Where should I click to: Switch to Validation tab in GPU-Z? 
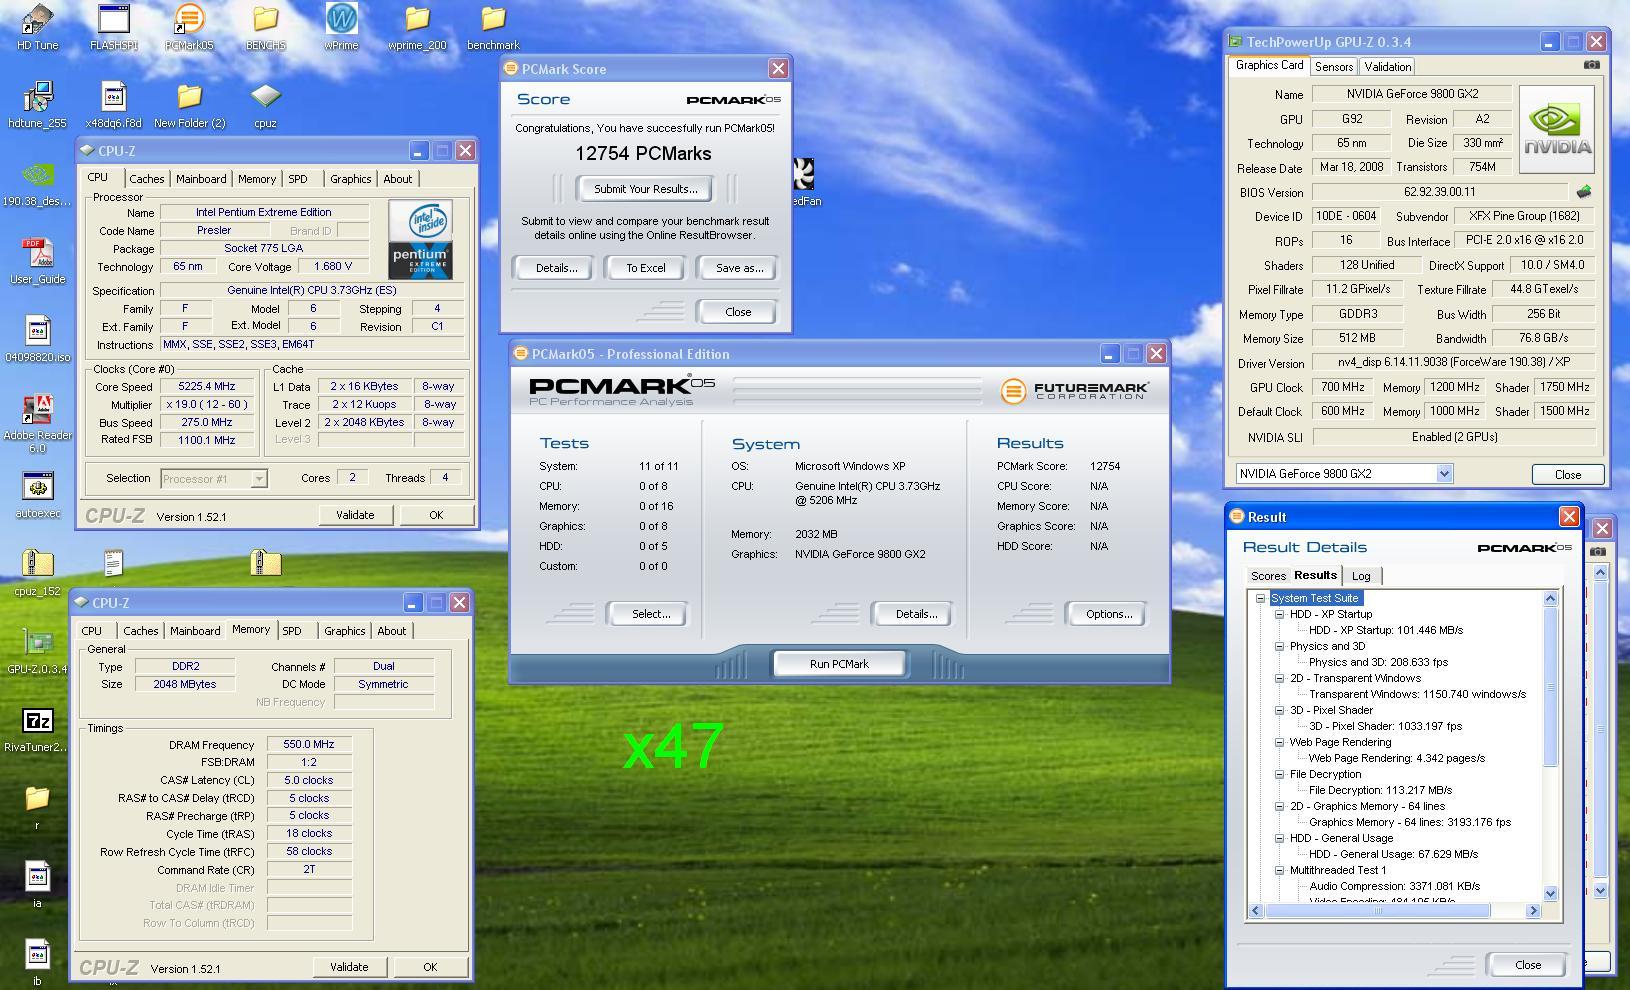1388,67
